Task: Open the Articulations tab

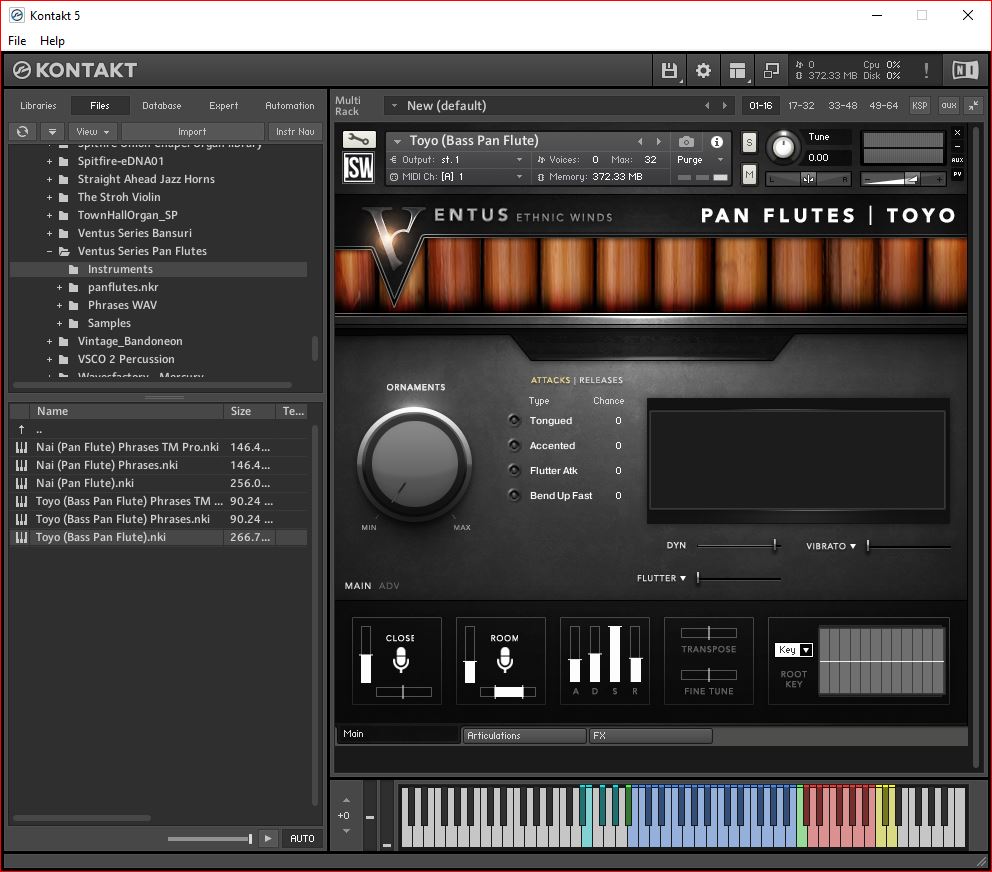Action: pos(524,735)
